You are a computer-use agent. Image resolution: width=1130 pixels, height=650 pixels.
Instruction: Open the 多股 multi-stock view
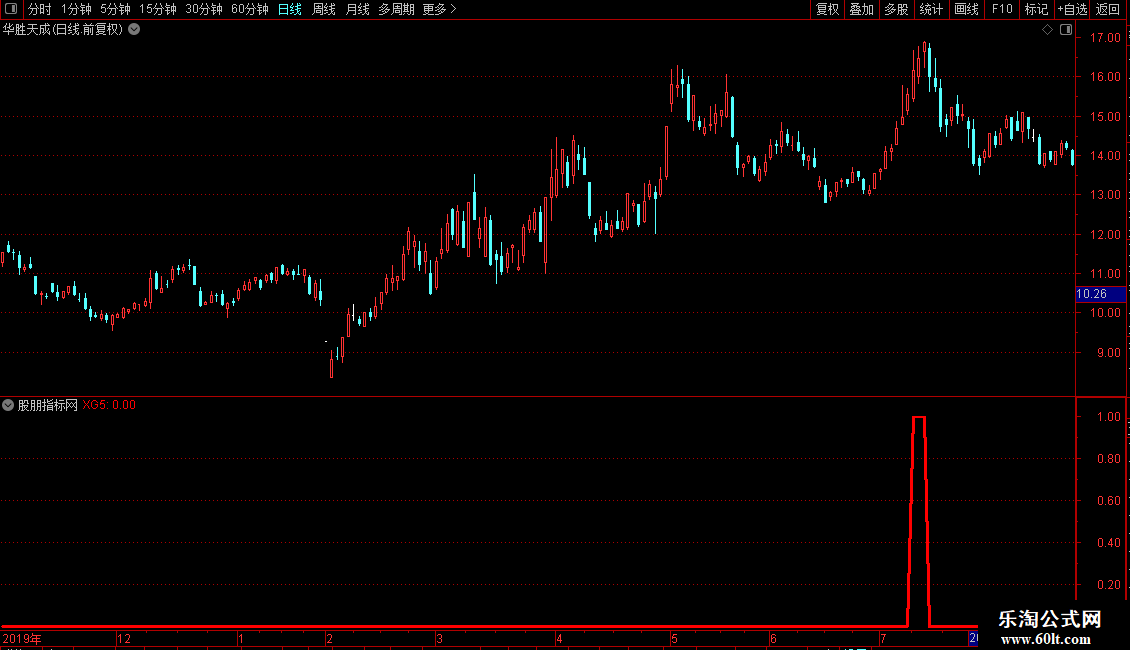896,9
